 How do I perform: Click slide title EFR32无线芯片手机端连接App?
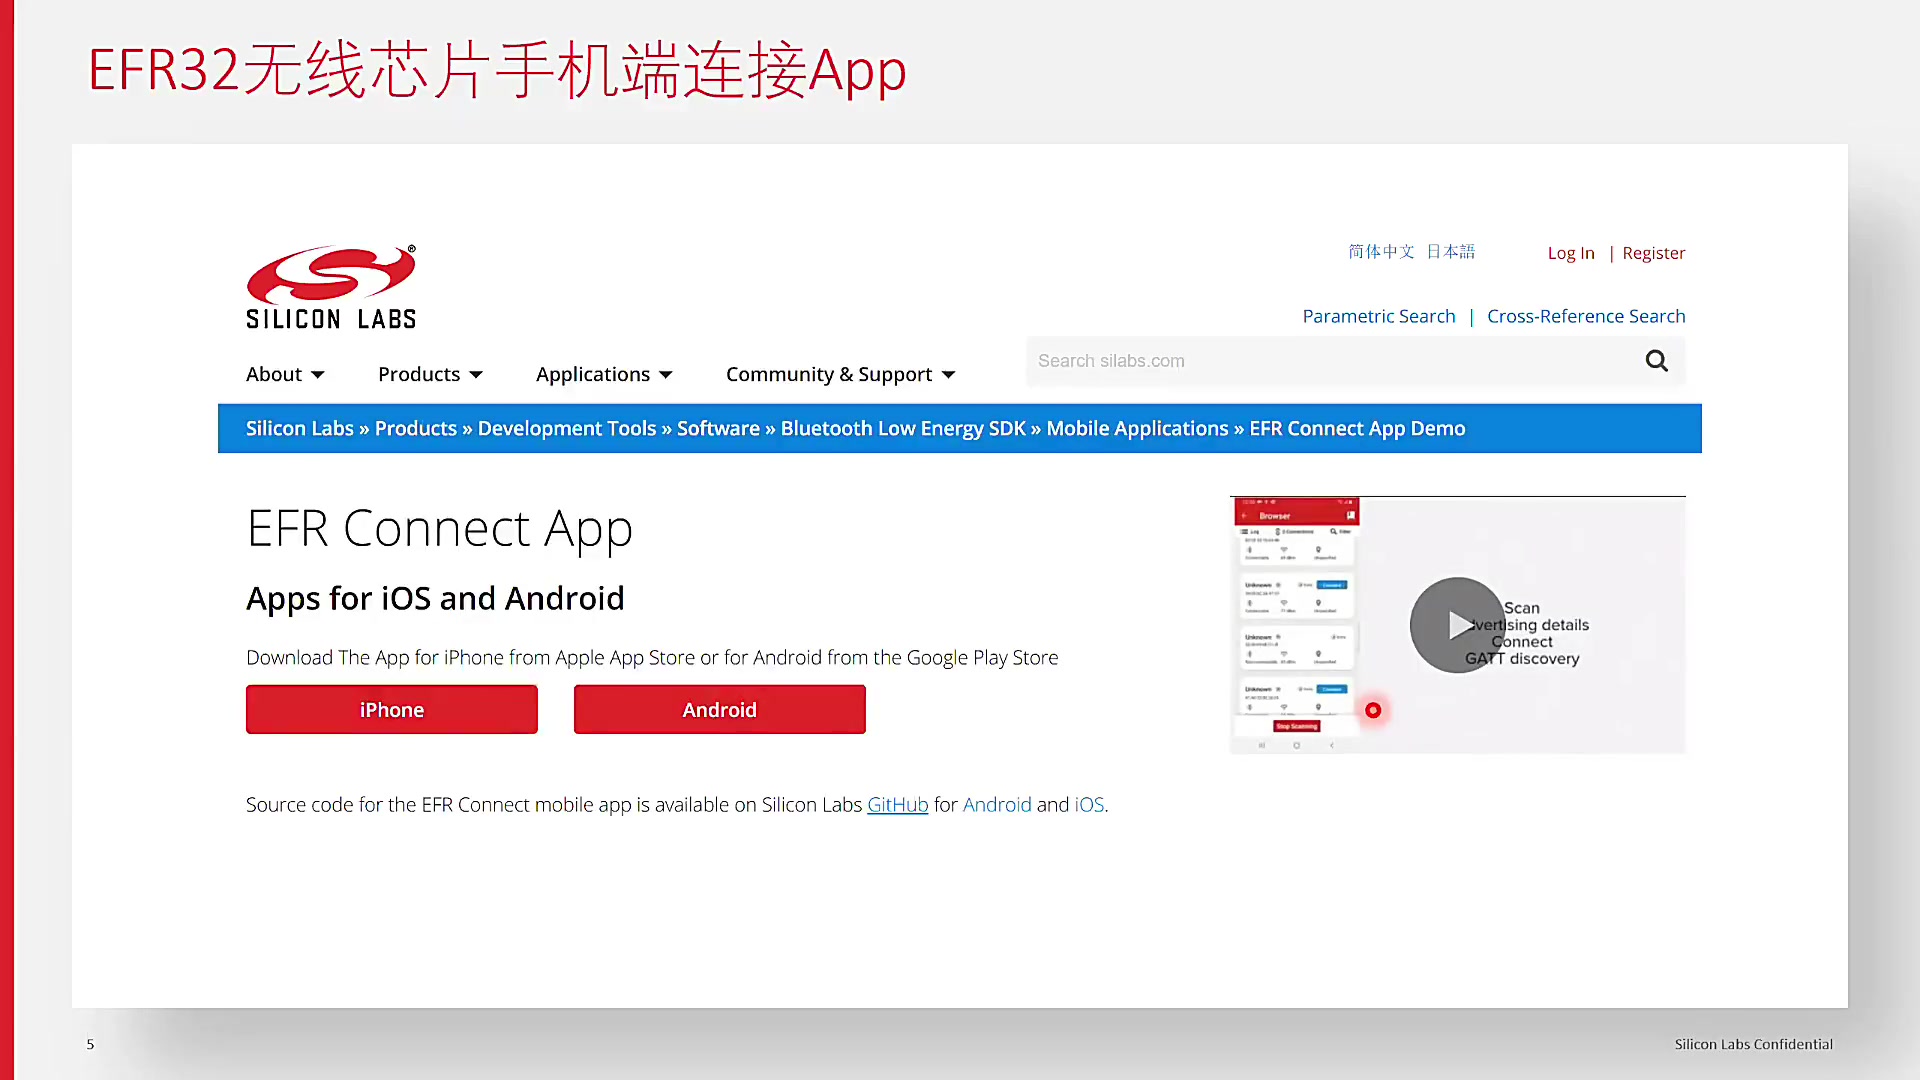click(497, 70)
